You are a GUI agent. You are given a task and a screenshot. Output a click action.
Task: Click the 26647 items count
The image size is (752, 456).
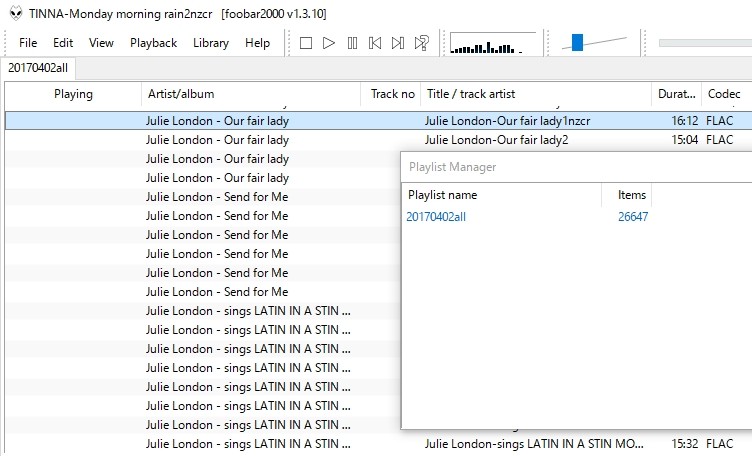point(633,217)
